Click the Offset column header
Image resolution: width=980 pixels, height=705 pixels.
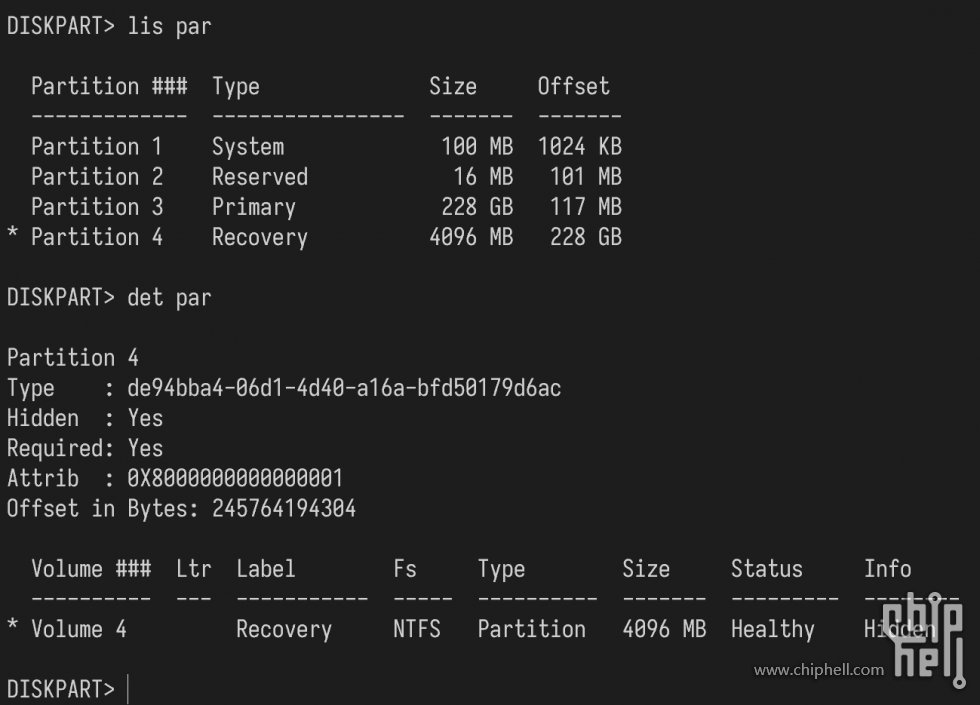click(573, 86)
